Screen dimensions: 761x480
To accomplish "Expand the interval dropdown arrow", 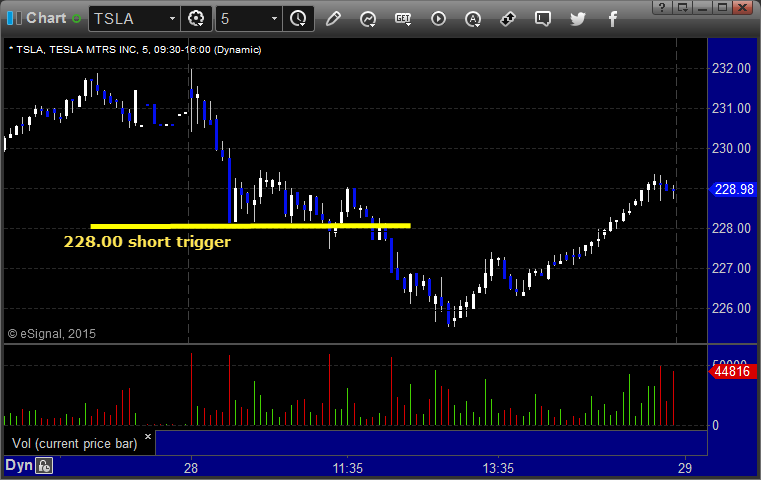I will click(x=274, y=19).
